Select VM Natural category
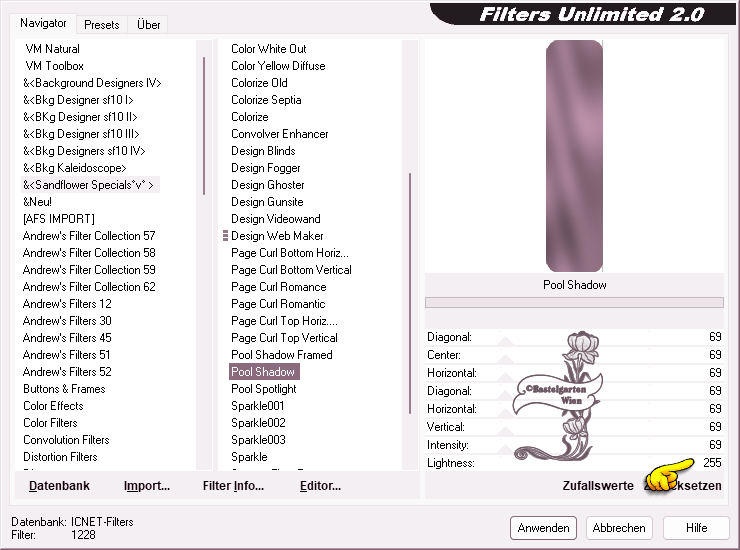 (52, 49)
